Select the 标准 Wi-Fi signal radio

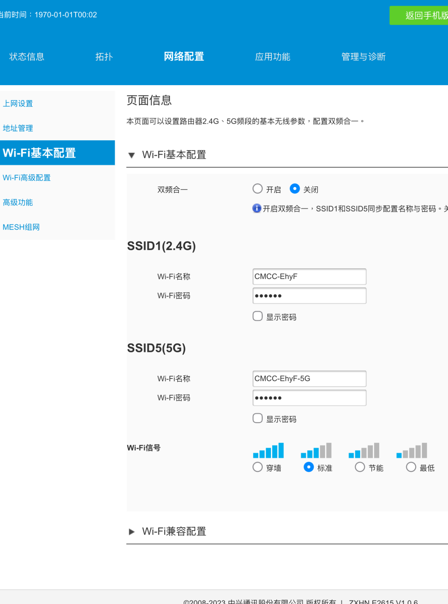pos(309,467)
